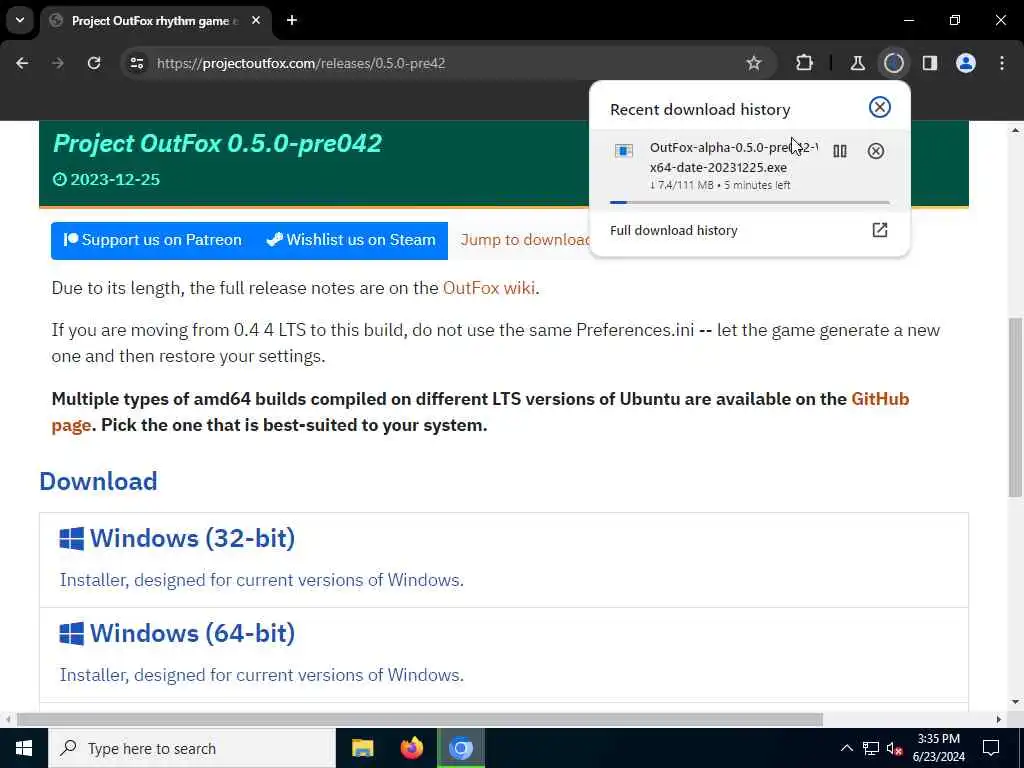Screen dimensions: 1024x768
Task: Pause the OutFox-alpha exe download
Action: click(x=840, y=151)
